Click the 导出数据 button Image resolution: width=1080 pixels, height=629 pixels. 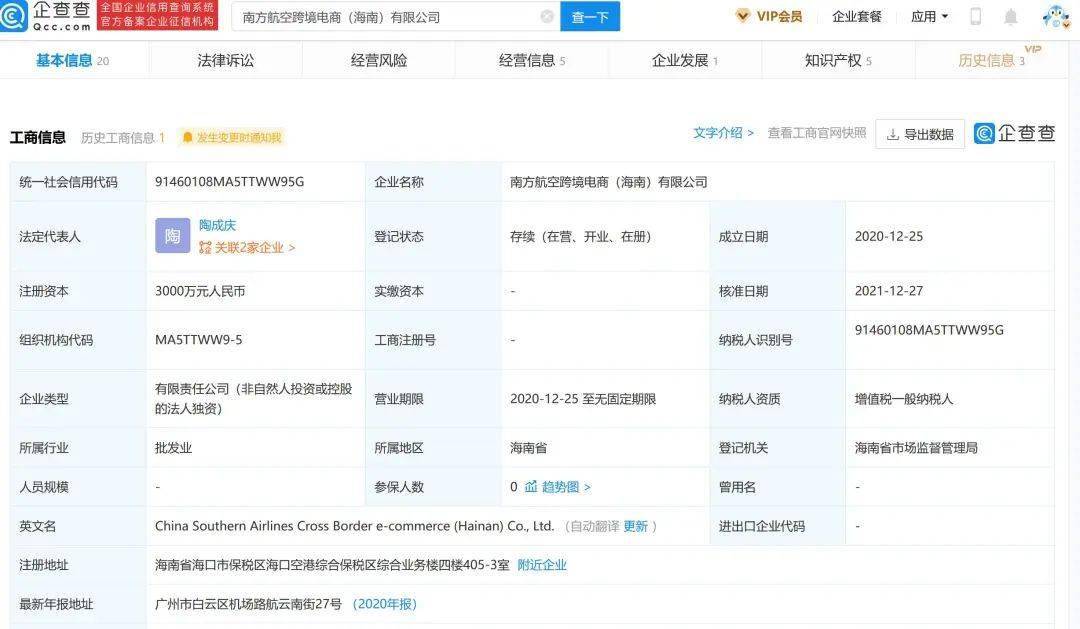pyautogui.click(x=920, y=134)
